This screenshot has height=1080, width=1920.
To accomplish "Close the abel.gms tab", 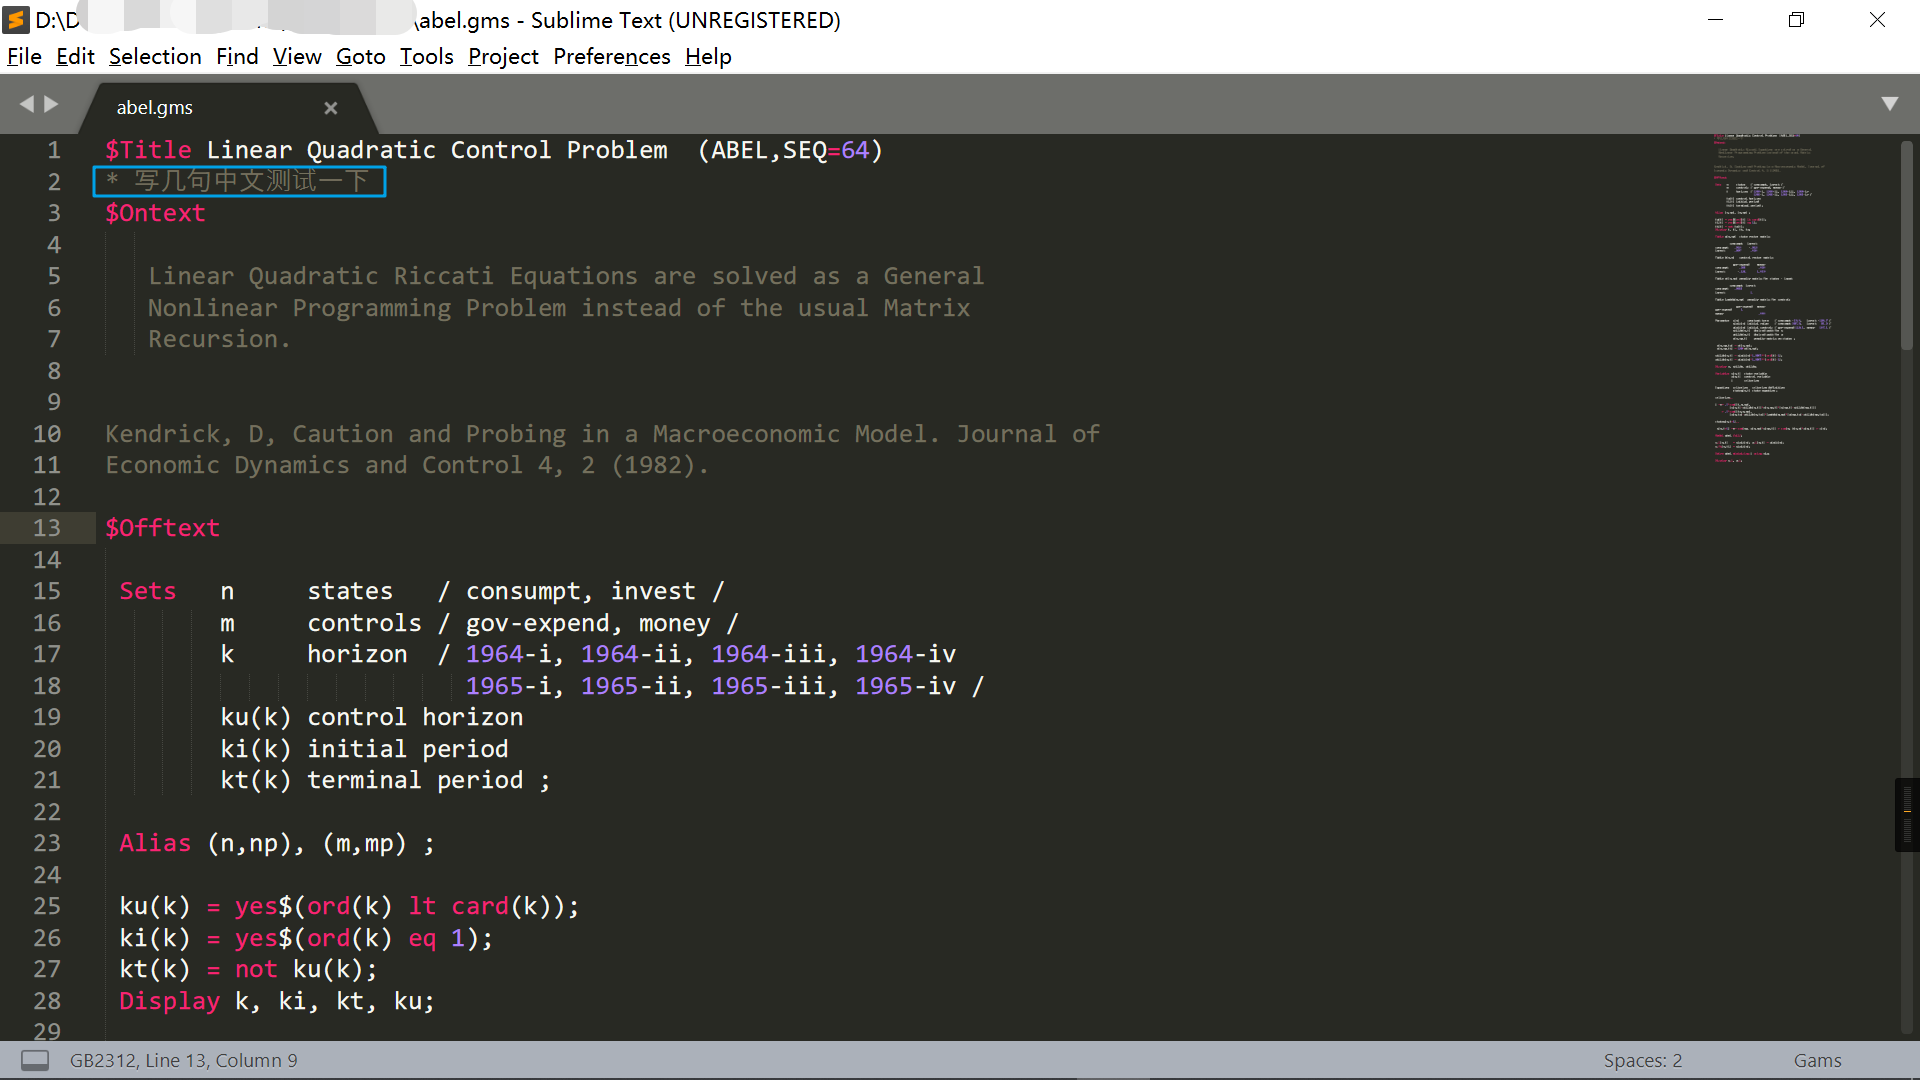I will pyautogui.click(x=331, y=107).
